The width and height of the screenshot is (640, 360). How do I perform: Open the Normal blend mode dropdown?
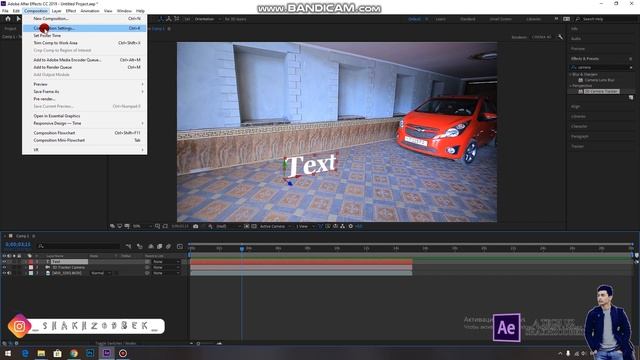tap(100, 273)
